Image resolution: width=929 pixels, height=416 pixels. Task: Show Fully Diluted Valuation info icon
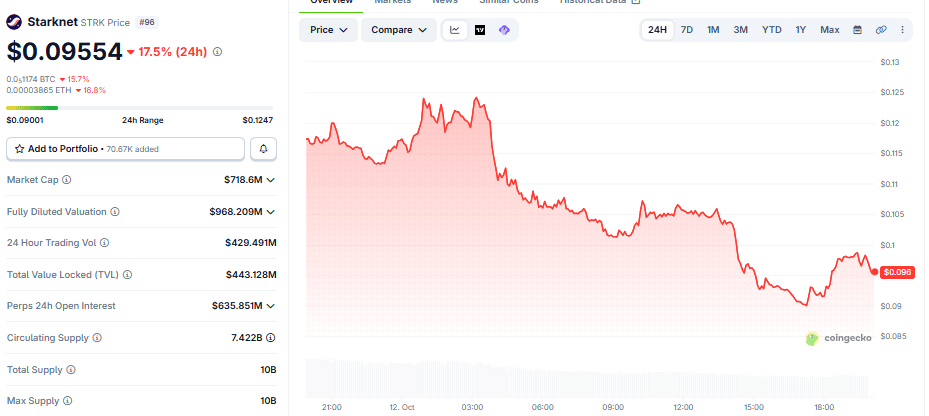(x=115, y=212)
